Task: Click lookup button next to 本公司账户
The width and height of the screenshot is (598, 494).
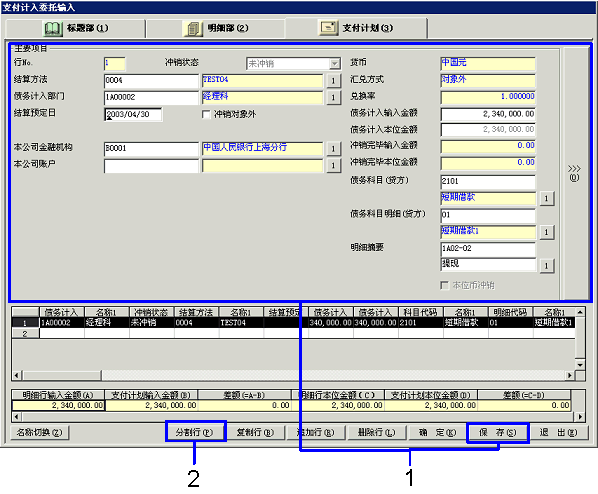Action: click(333, 166)
